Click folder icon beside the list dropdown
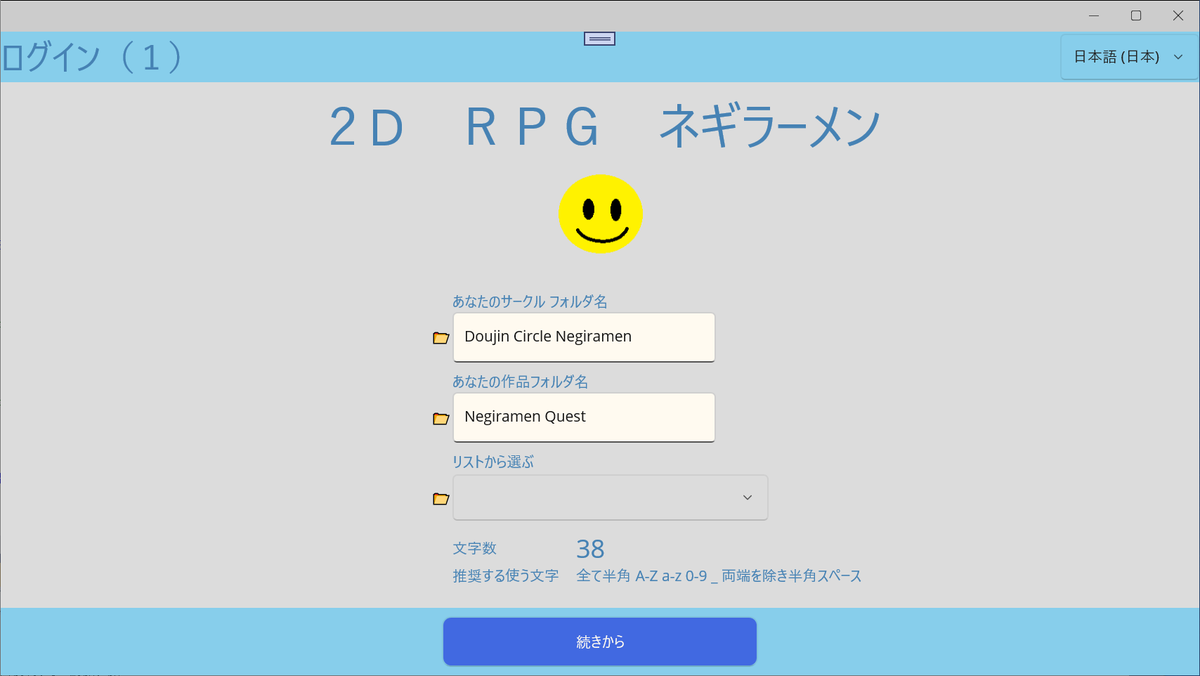 tap(440, 498)
